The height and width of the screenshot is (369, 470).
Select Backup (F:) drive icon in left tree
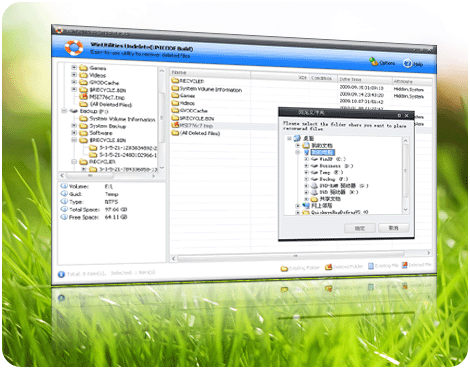pos(74,111)
